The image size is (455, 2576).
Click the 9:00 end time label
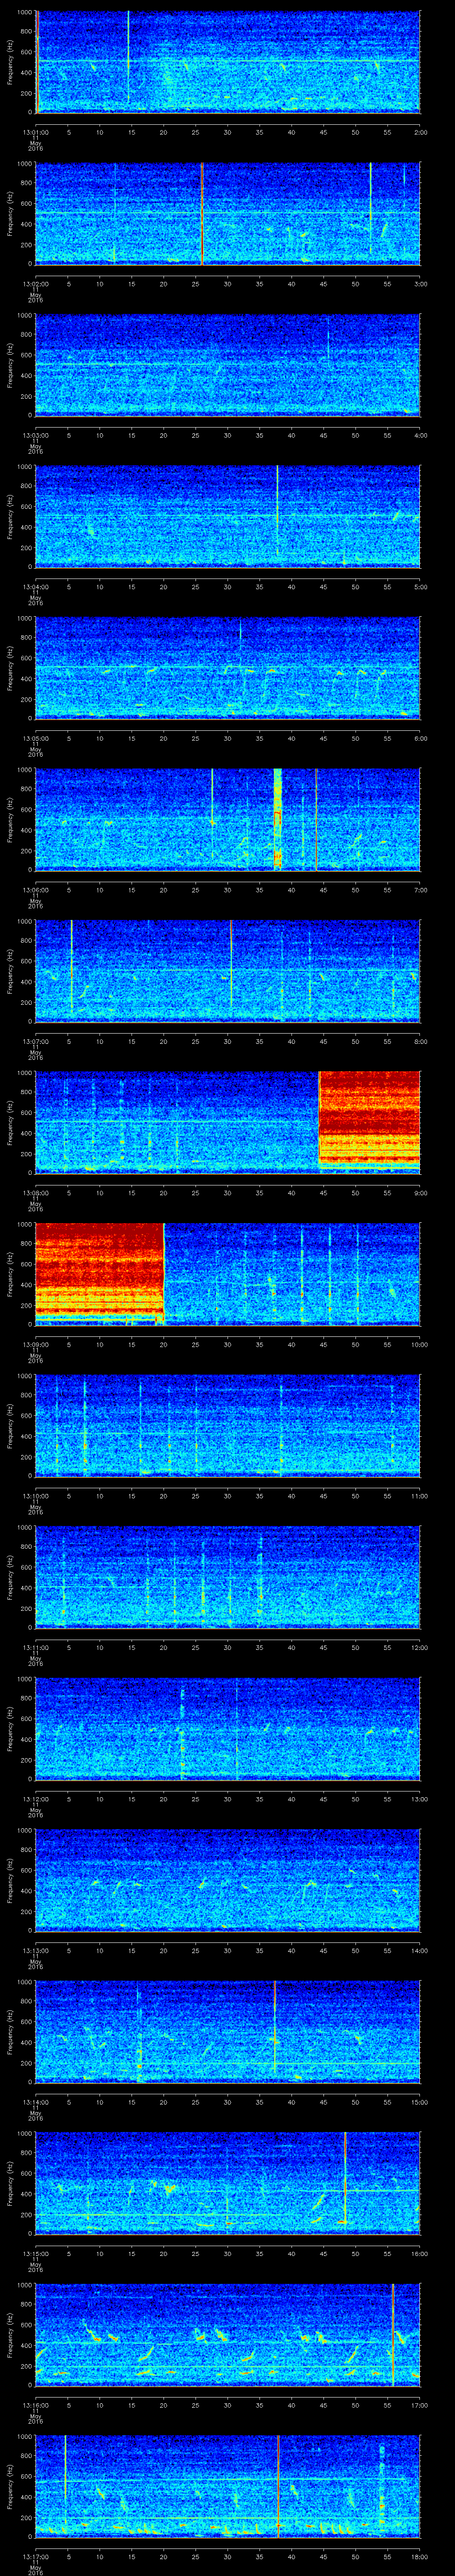[420, 1193]
